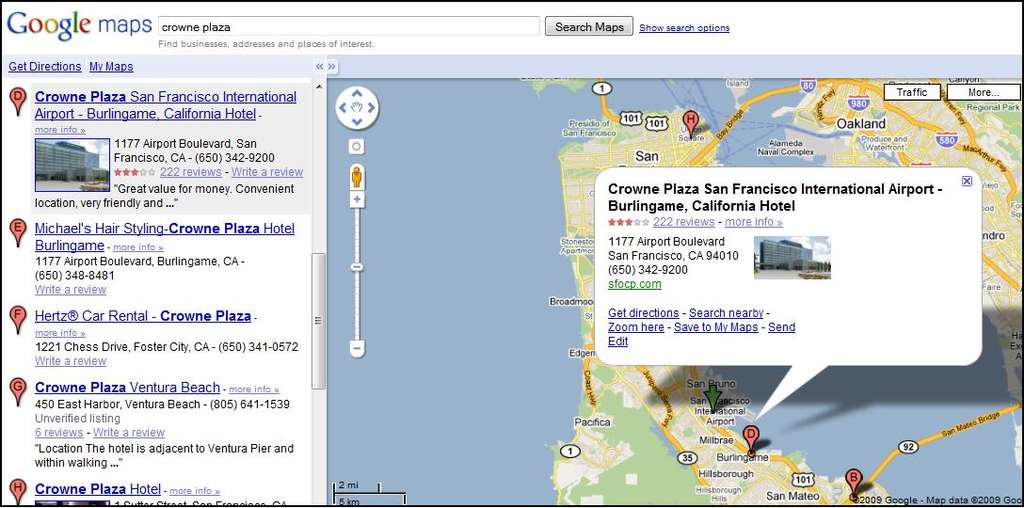Click the zoom out minus button
The height and width of the screenshot is (508, 1024).
357,349
